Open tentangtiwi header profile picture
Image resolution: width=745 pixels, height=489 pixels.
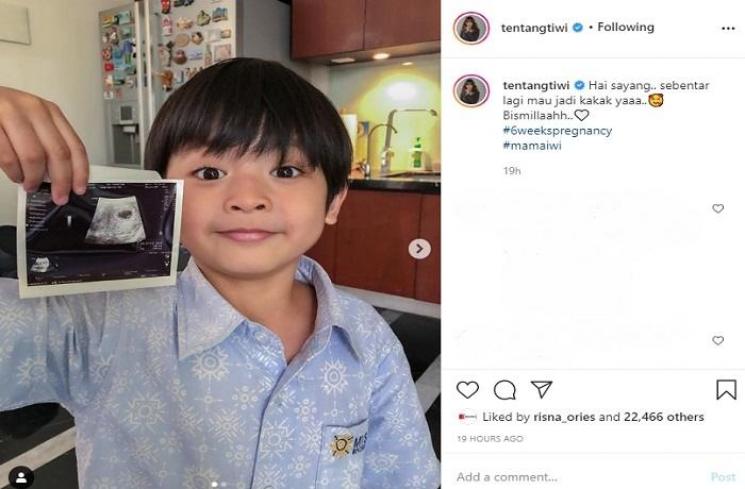point(471,28)
